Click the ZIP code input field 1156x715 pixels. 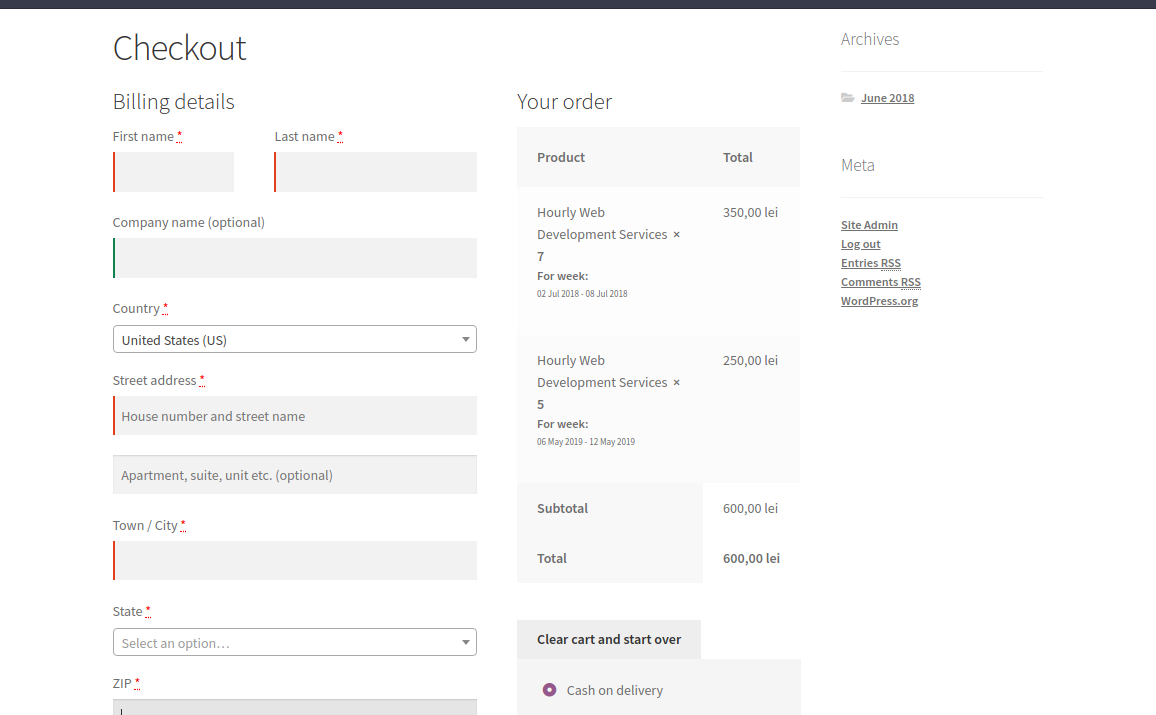pos(295,707)
